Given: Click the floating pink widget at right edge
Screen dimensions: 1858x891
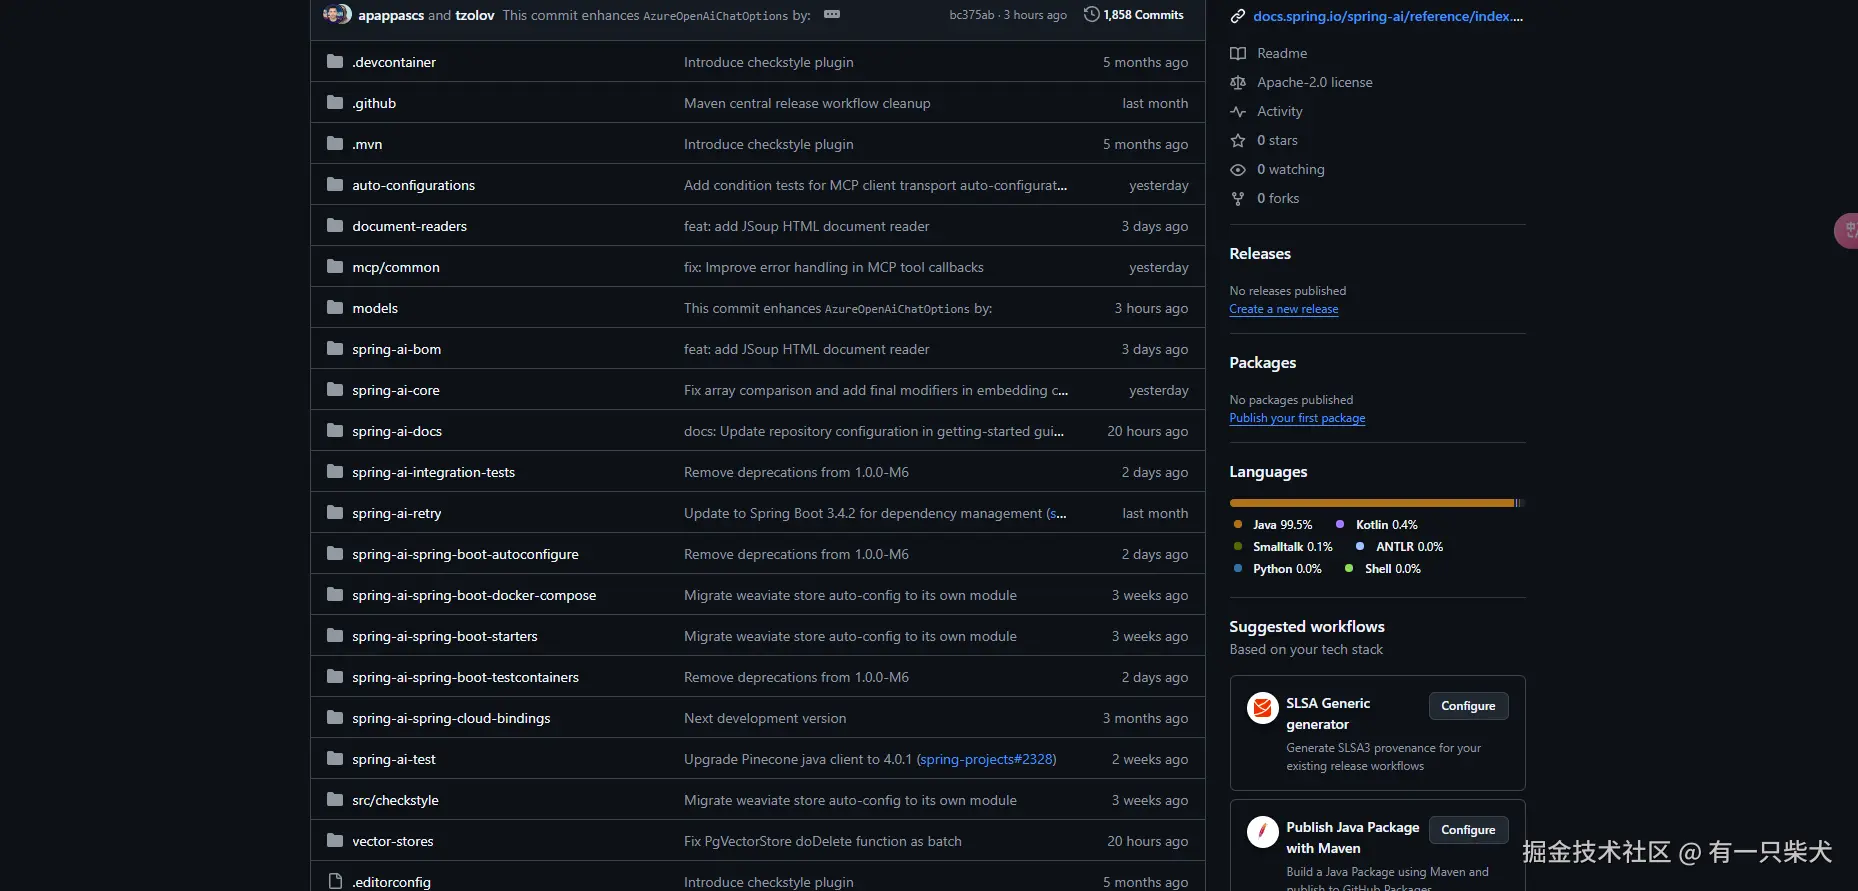Looking at the screenshot, I should 1846,230.
